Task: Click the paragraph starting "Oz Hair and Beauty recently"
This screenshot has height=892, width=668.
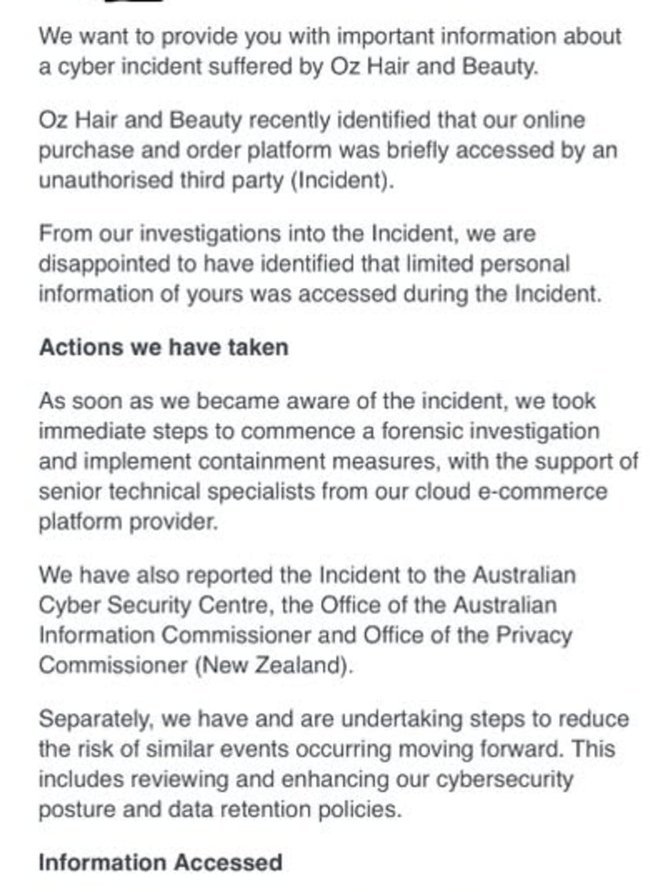Action: click(x=328, y=150)
